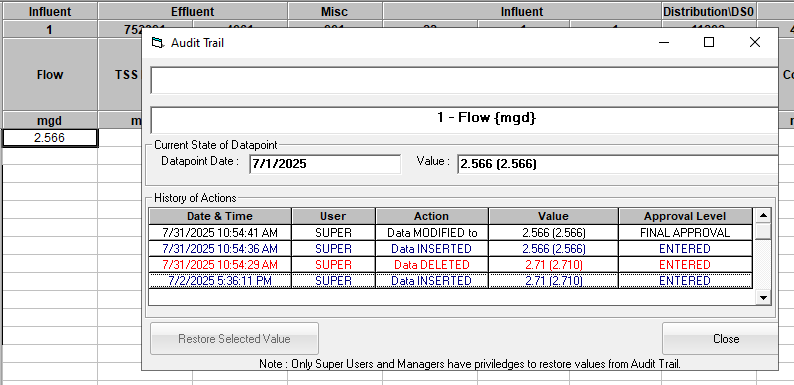The height and width of the screenshot is (385, 794).
Task: Click the Flow column header in spreadsheet
Action: 50,74
